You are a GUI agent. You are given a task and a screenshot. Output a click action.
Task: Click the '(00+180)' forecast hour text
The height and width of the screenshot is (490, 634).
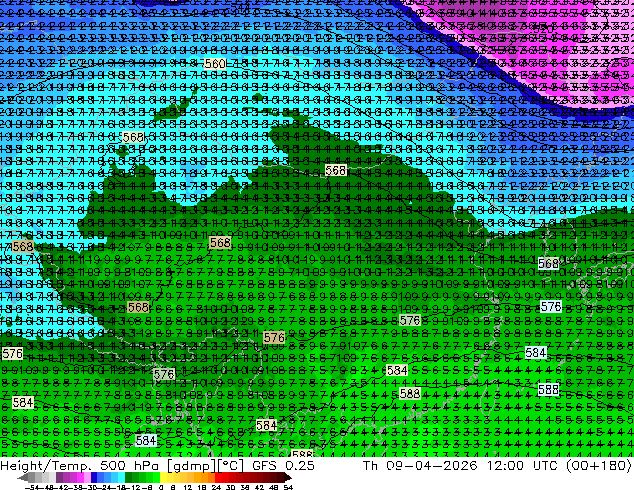[x=598, y=465]
